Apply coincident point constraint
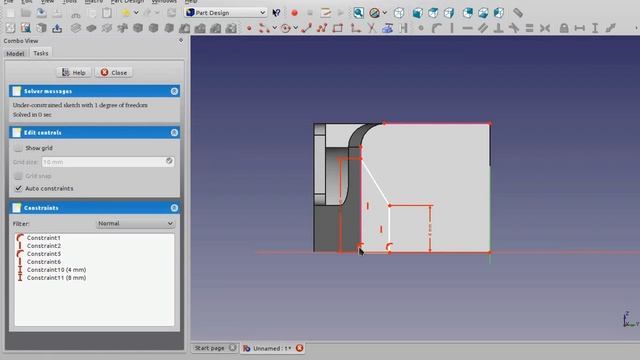The width and height of the screenshot is (640, 360). [x=421, y=28]
